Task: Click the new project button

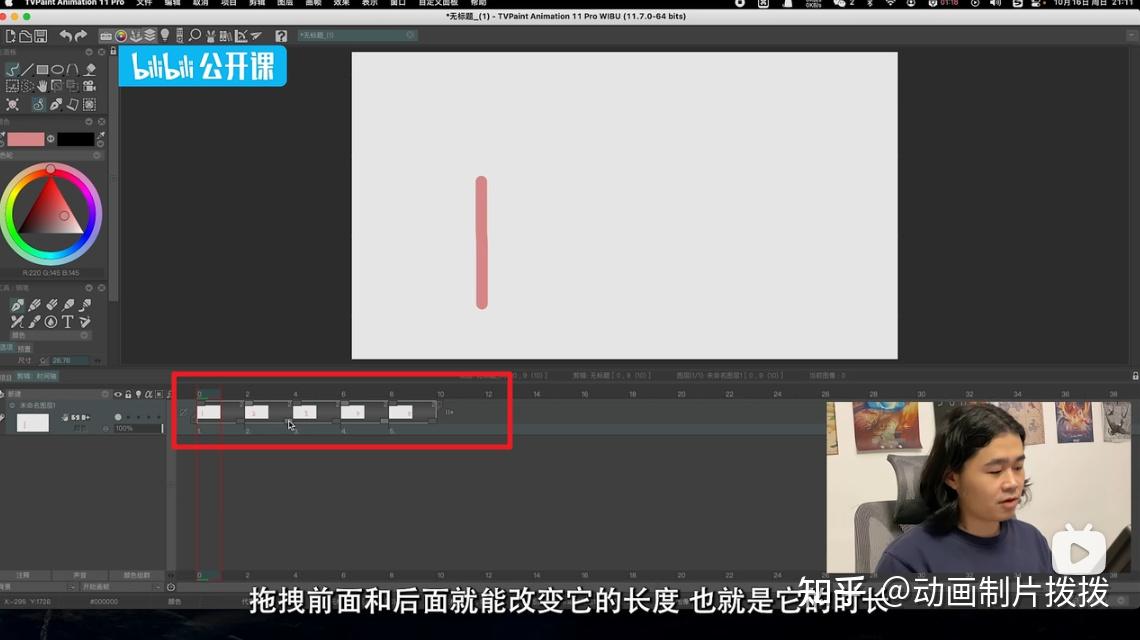Action: [x=8, y=36]
